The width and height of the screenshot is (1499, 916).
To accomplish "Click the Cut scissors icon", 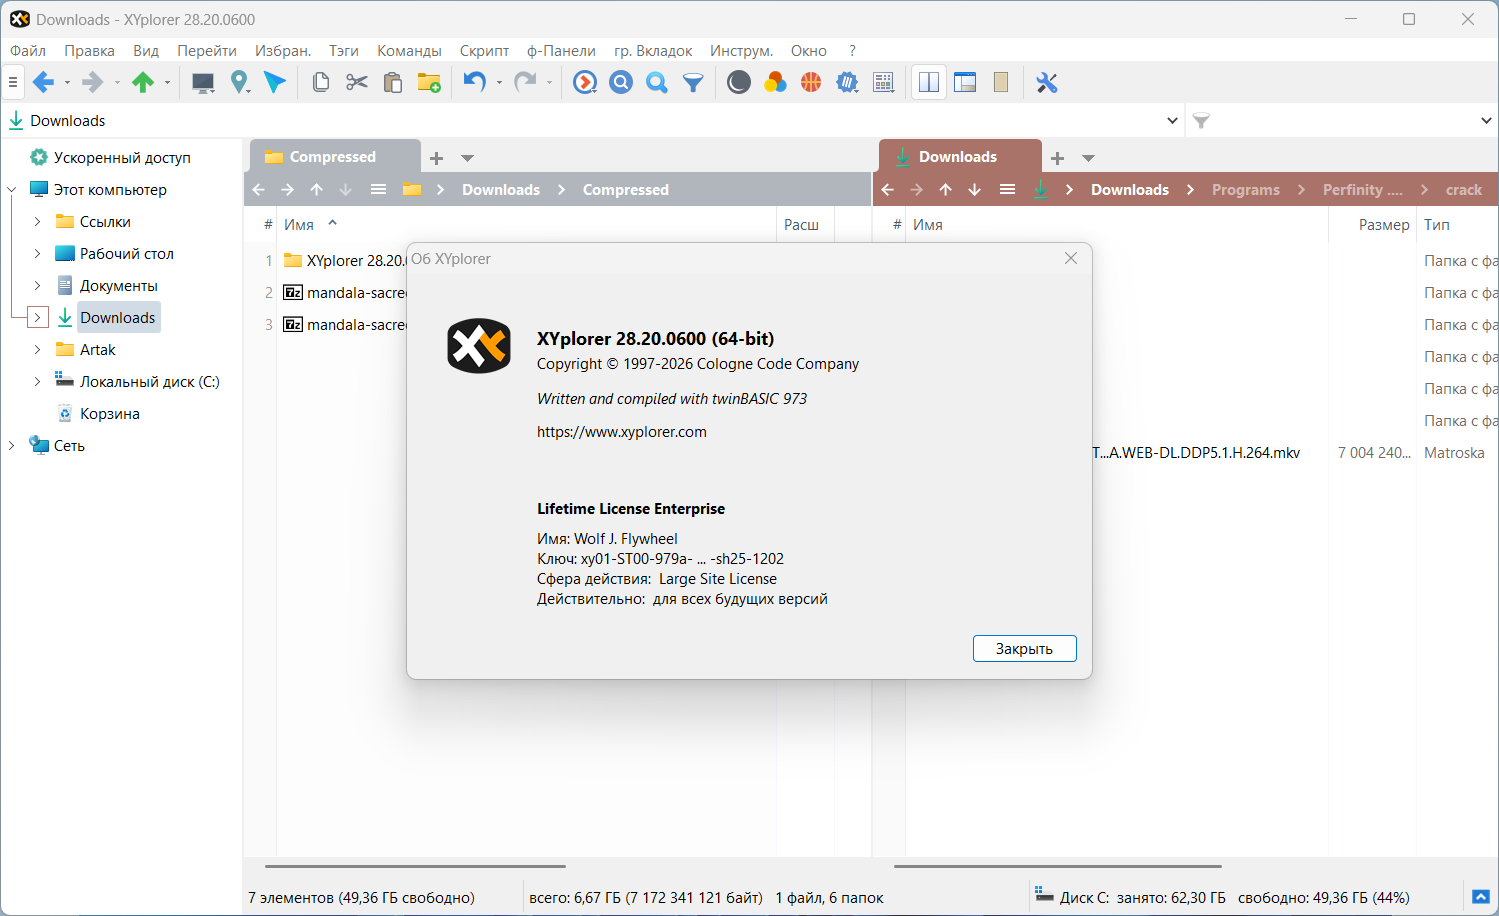I will (357, 83).
